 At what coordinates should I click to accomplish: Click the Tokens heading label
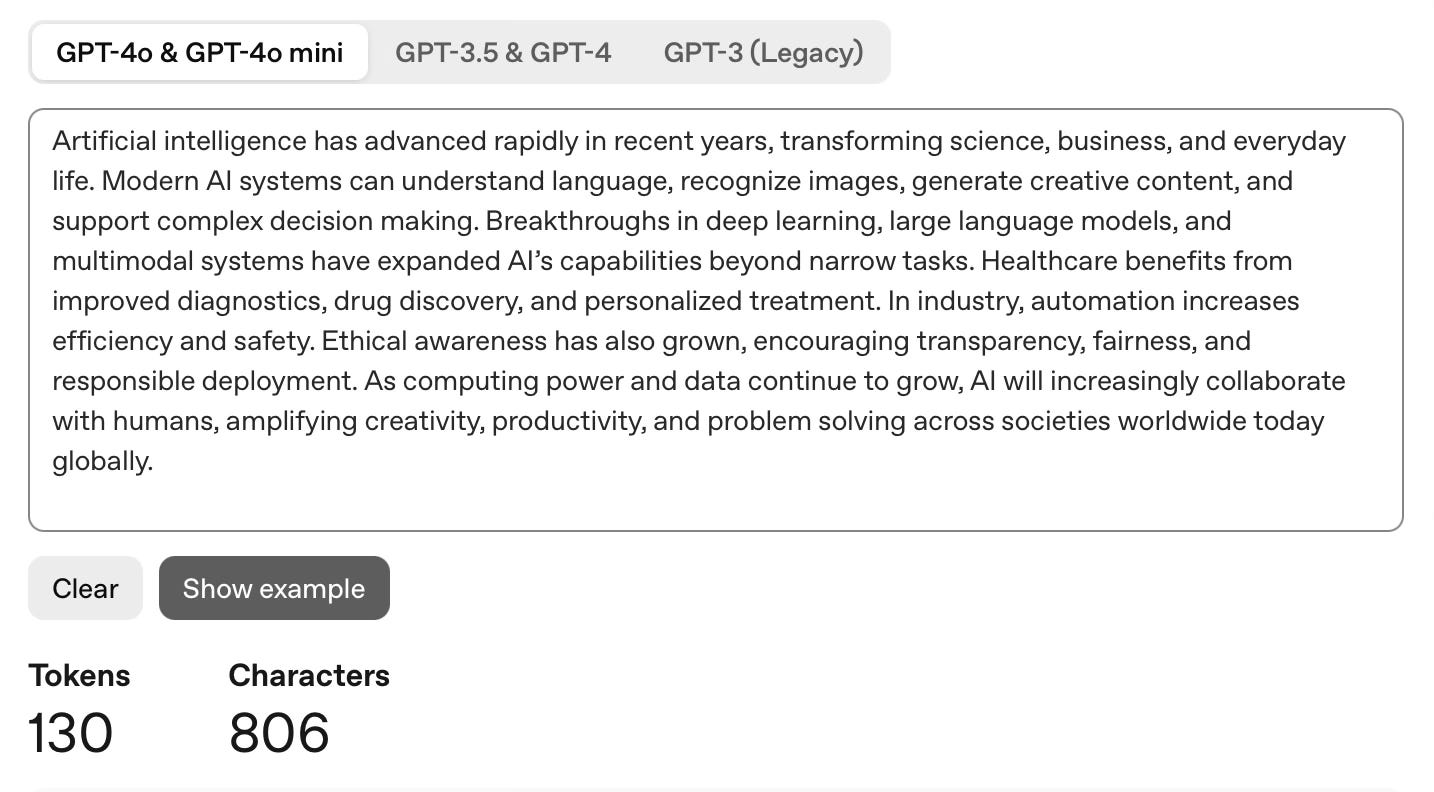pyautogui.click(x=80, y=676)
